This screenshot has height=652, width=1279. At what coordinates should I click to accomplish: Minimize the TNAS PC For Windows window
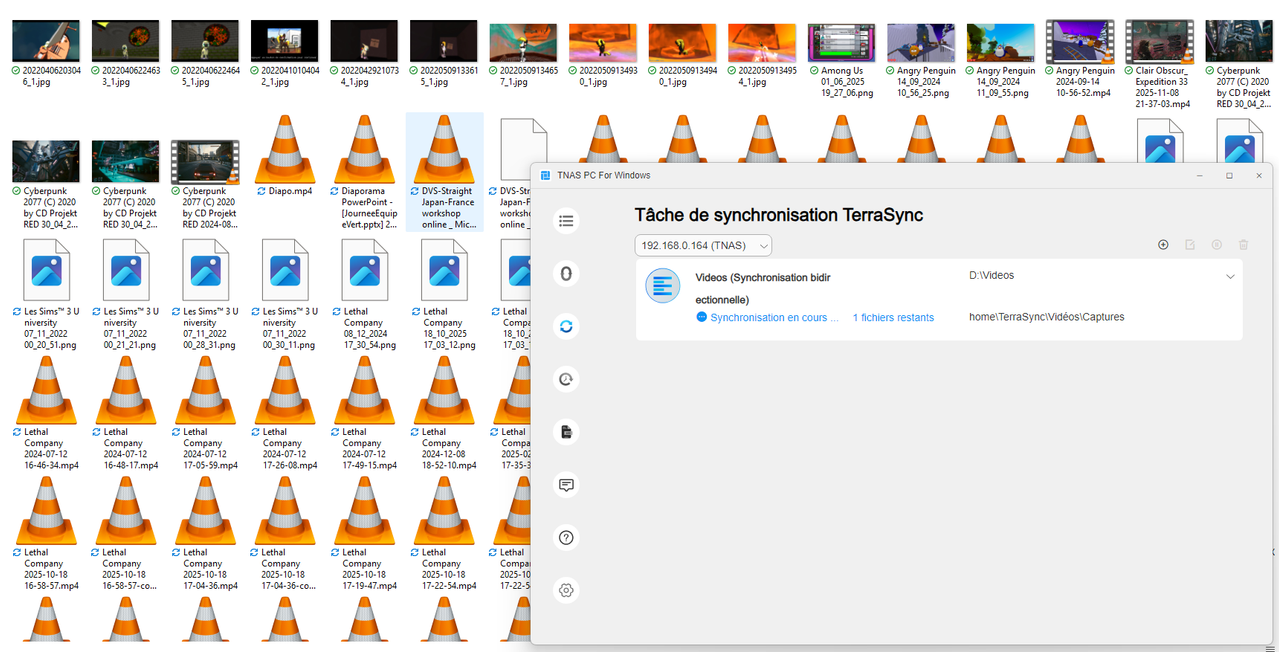click(1200, 175)
